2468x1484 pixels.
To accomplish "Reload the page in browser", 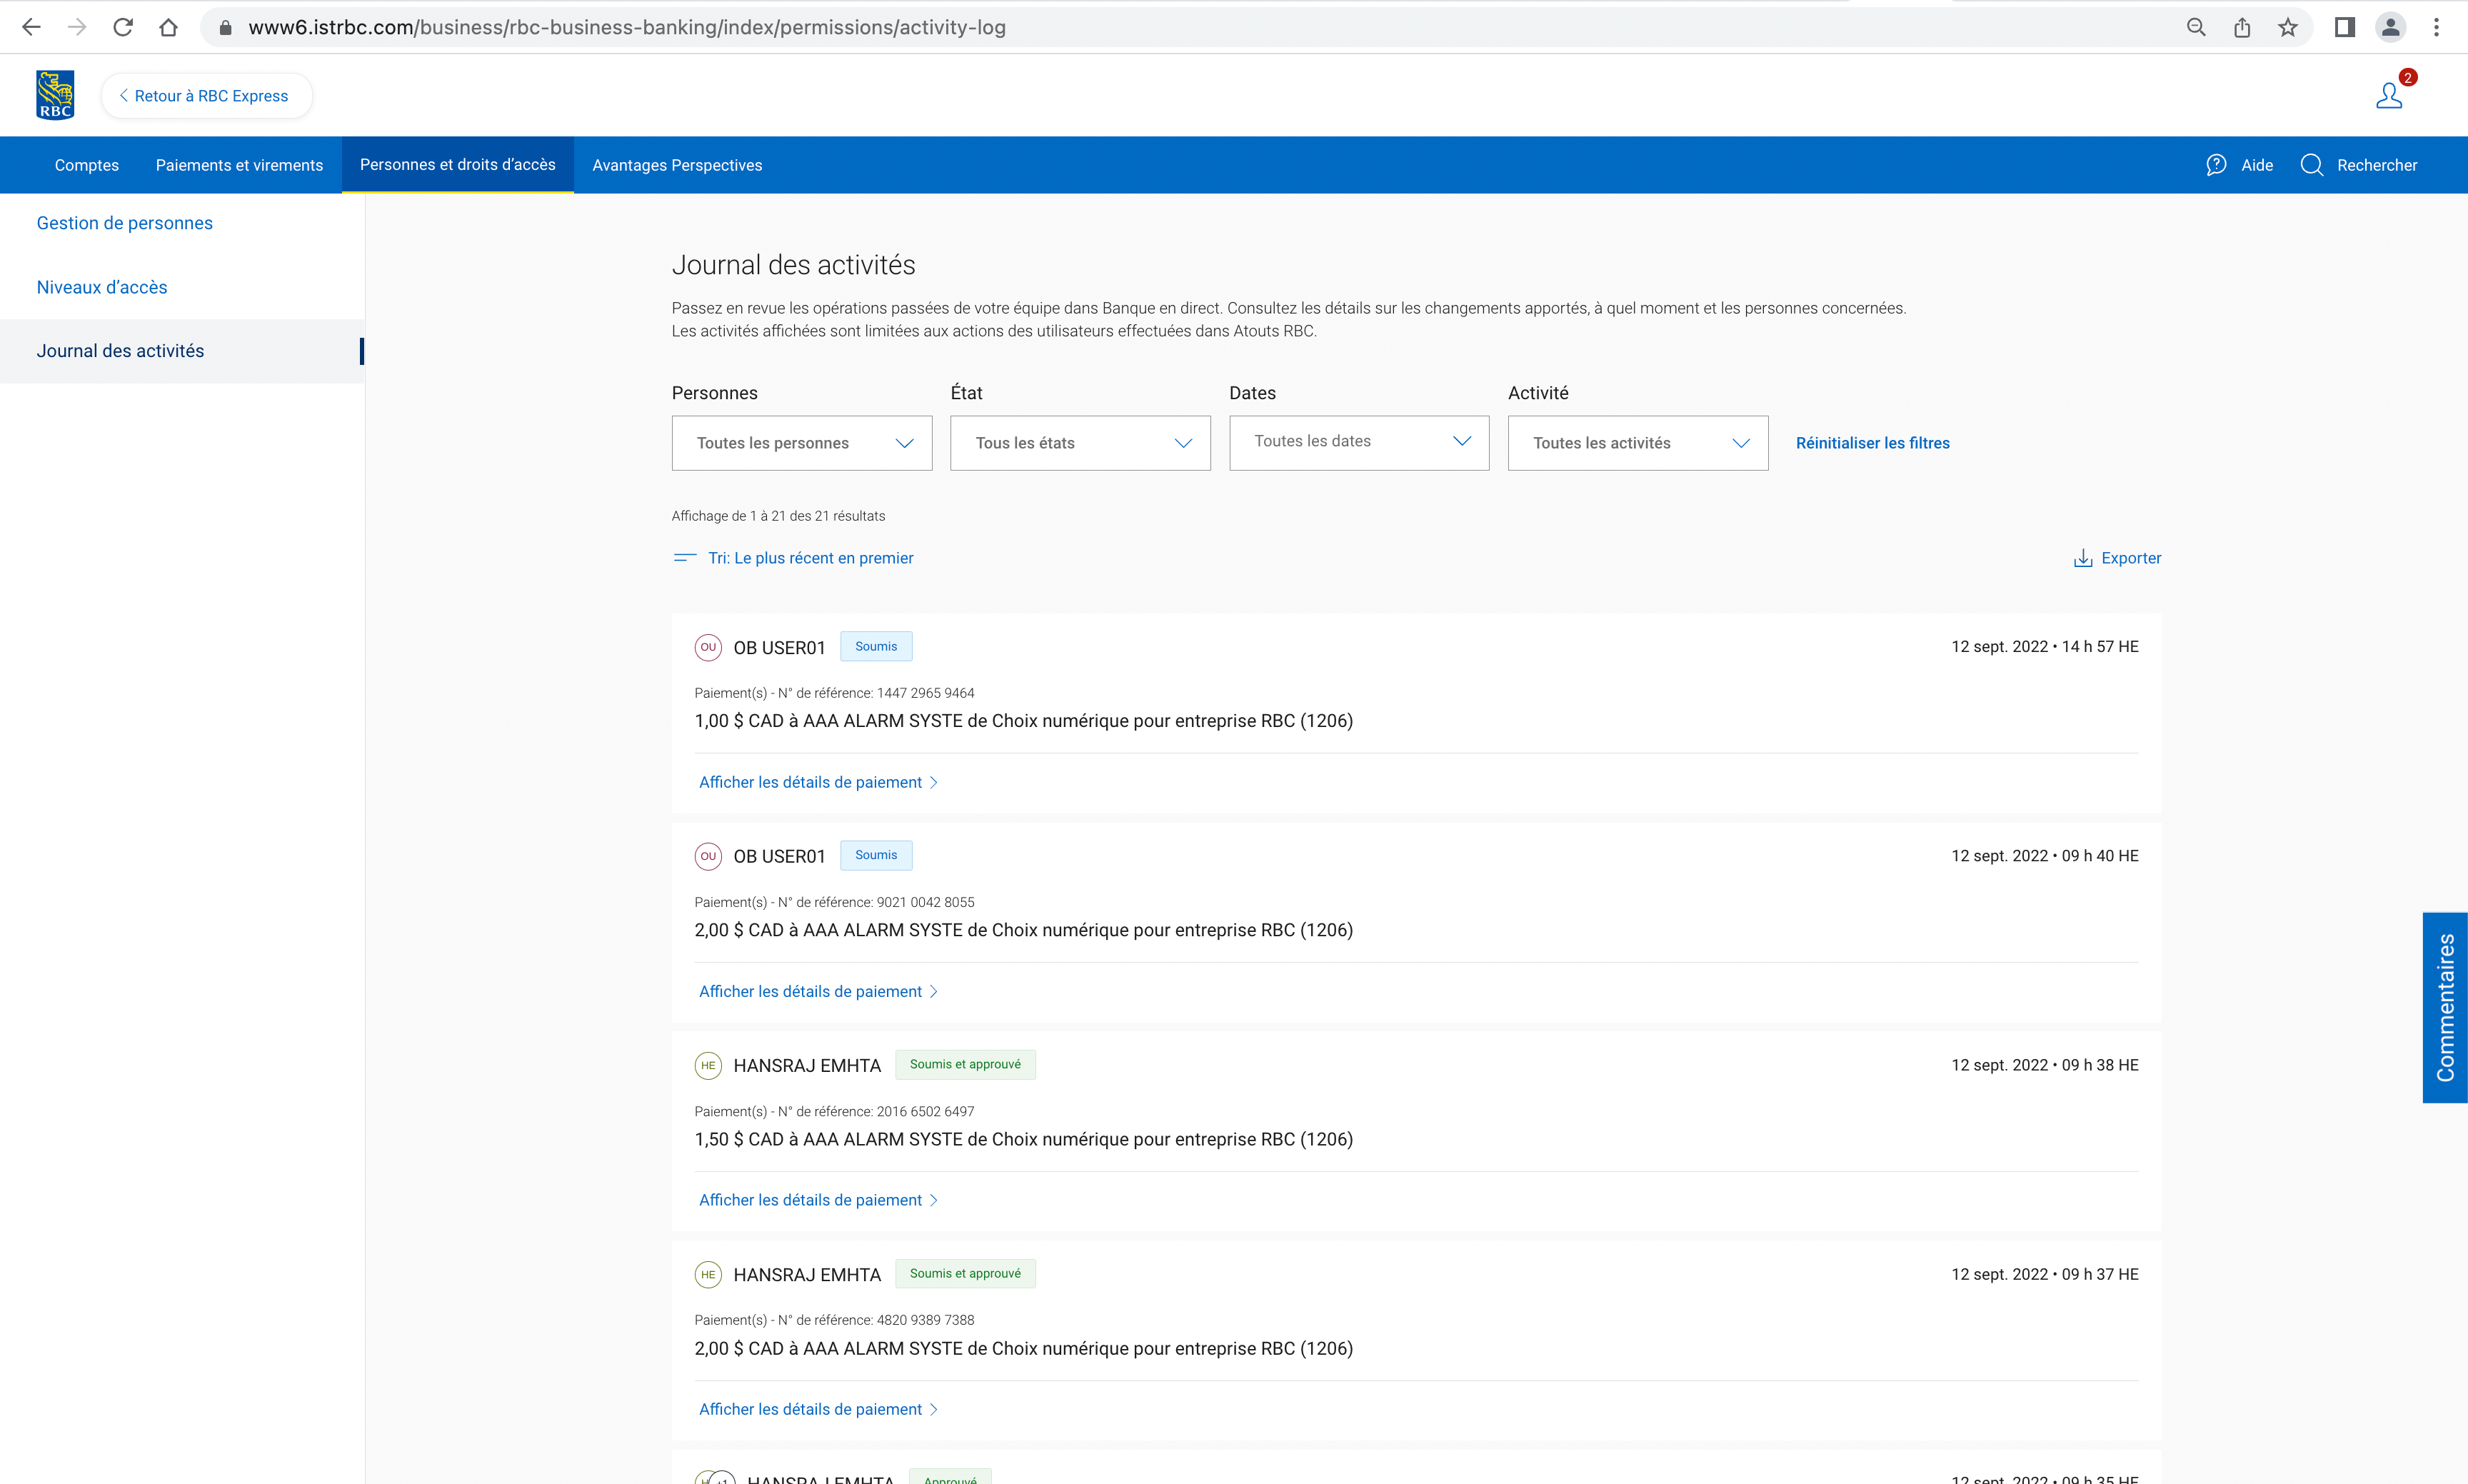I will (123, 27).
